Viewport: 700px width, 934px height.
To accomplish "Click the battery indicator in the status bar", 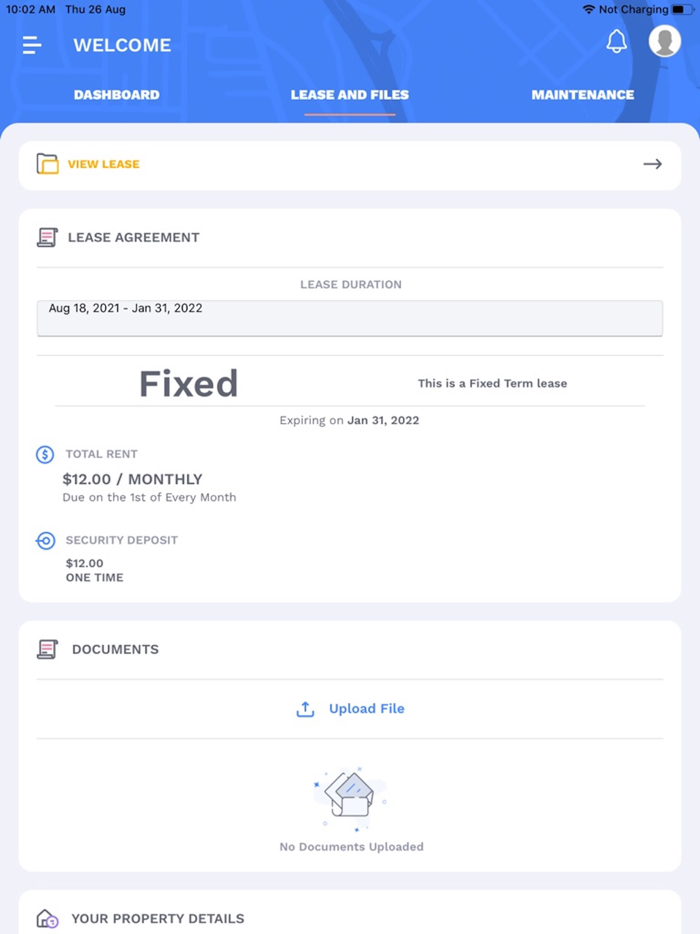I will pyautogui.click(x=684, y=9).
